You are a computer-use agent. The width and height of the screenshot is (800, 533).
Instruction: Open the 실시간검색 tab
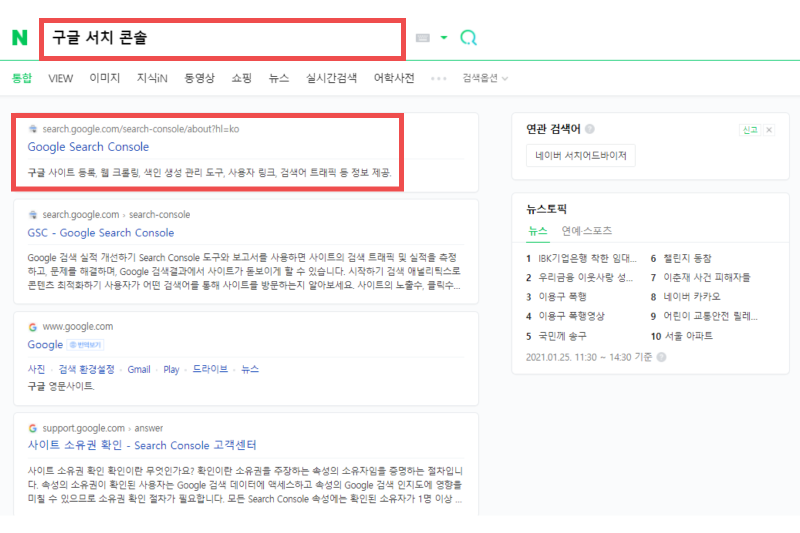pos(331,78)
